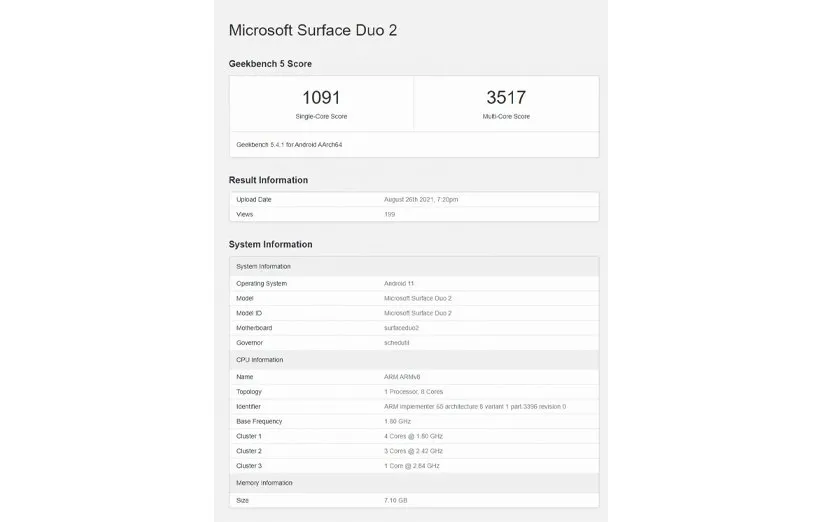The width and height of the screenshot is (822, 522).
Task: Click the 'Base Frequency' row label
Action: pyautogui.click(x=259, y=421)
